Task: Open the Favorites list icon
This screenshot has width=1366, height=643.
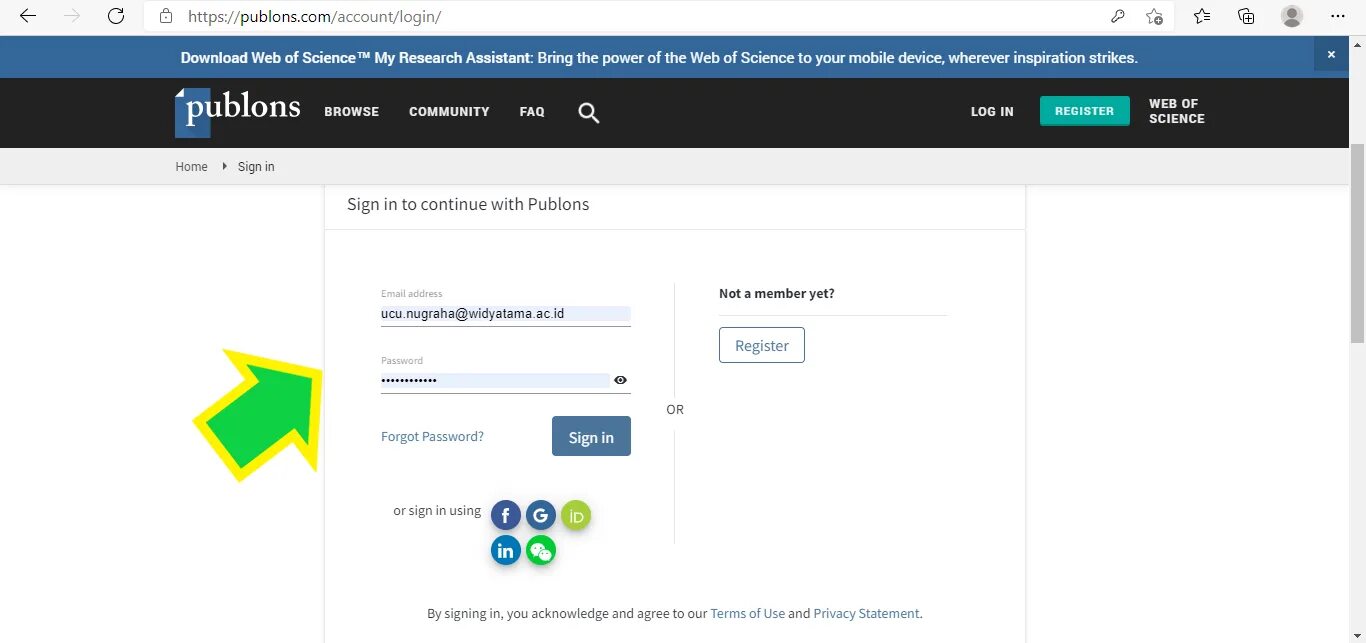Action: [1202, 16]
